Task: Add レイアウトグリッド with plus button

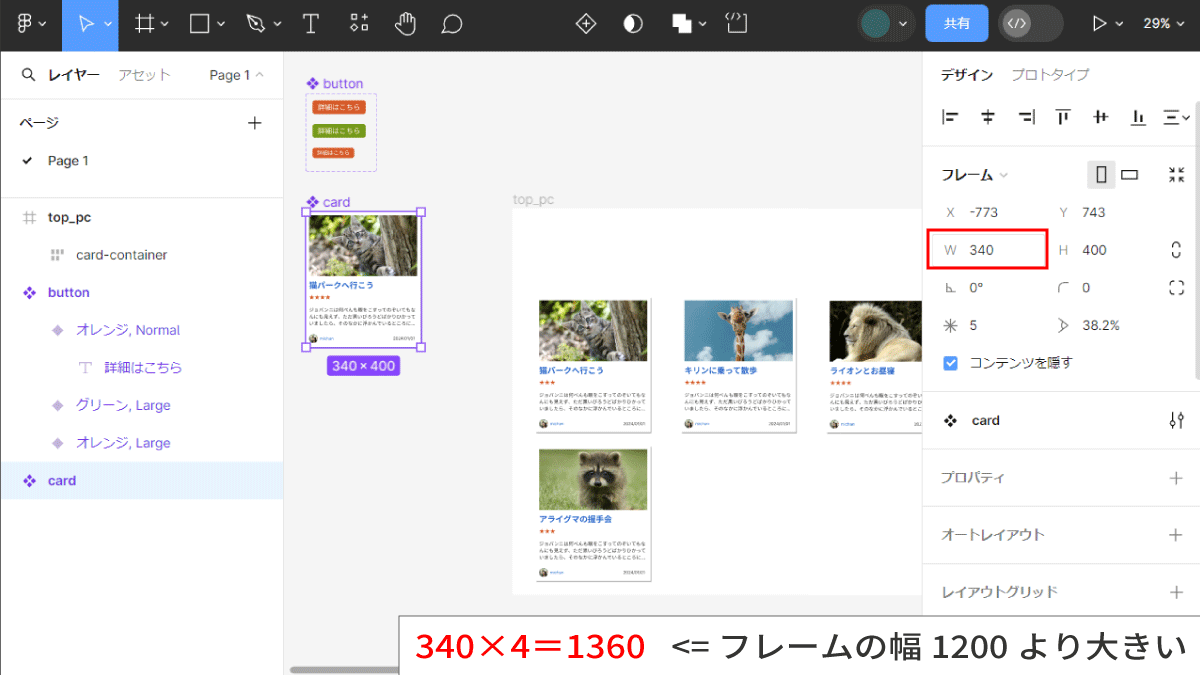Action: (1176, 592)
